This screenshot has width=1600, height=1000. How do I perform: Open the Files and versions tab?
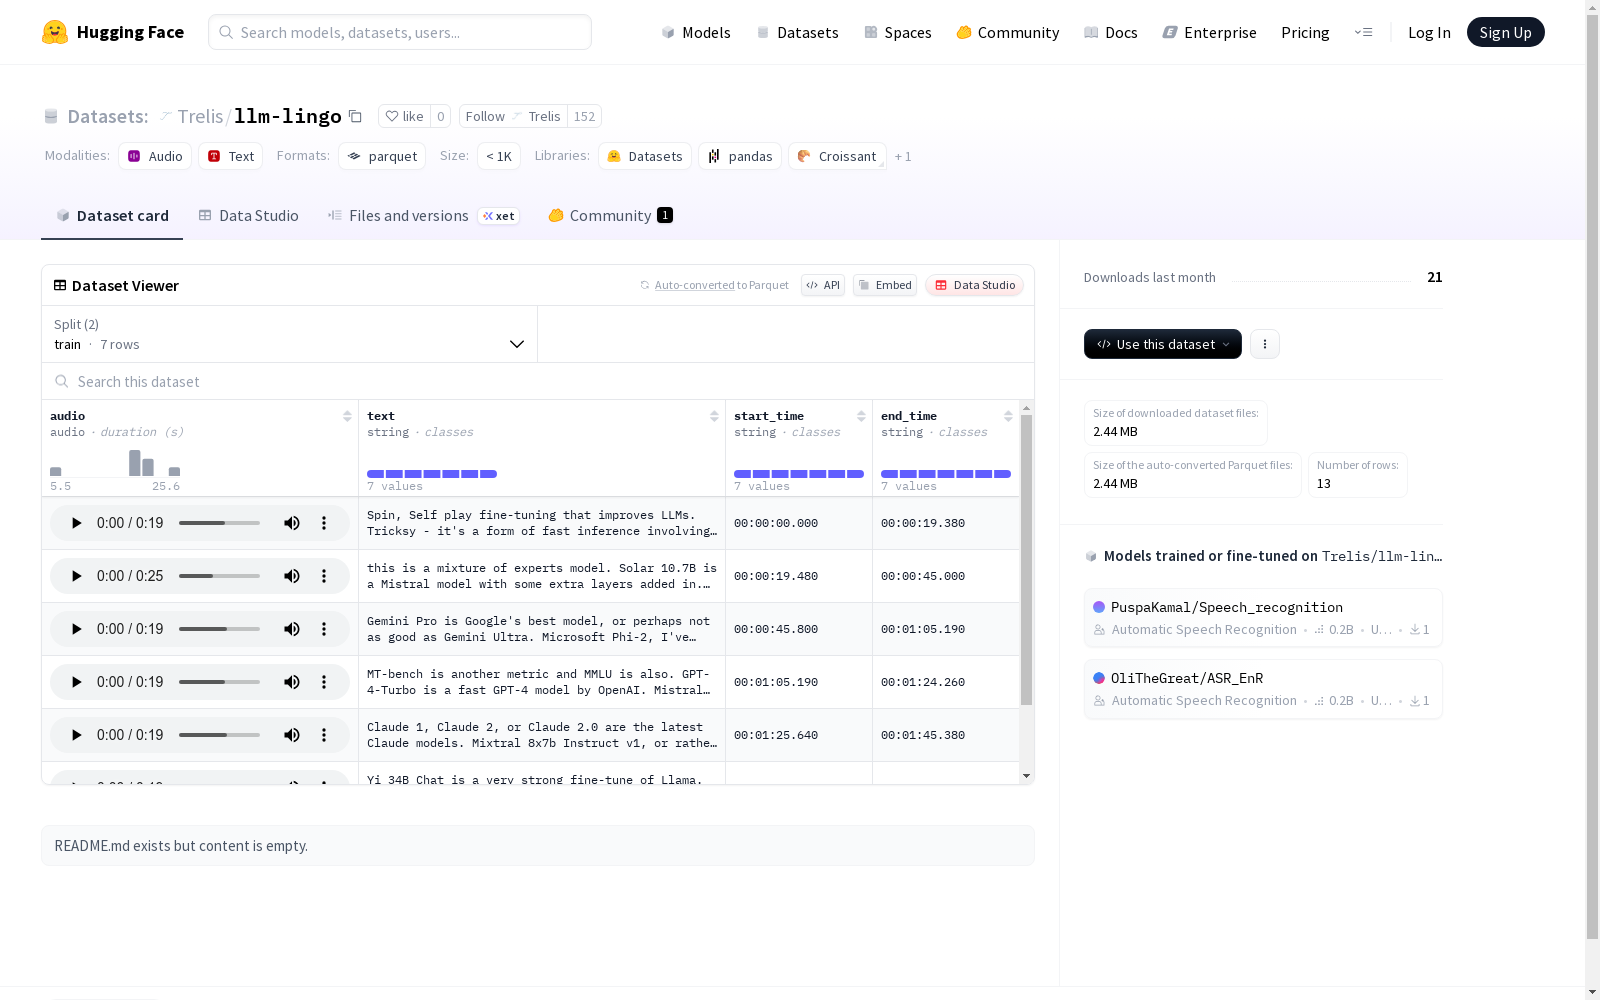click(423, 216)
